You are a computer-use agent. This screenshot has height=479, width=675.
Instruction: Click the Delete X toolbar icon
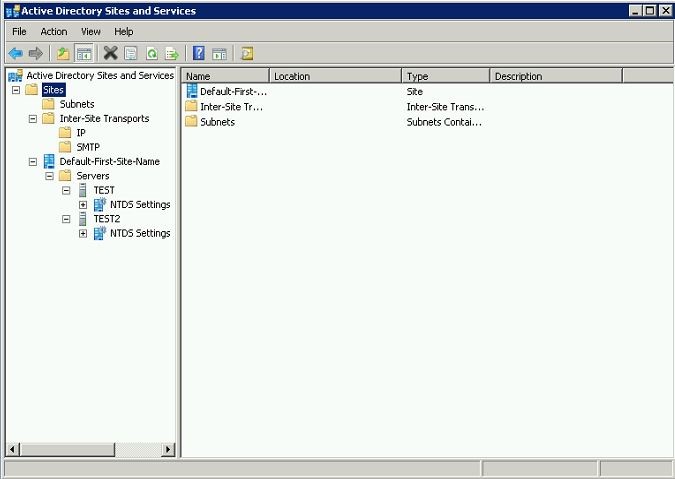pos(111,53)
